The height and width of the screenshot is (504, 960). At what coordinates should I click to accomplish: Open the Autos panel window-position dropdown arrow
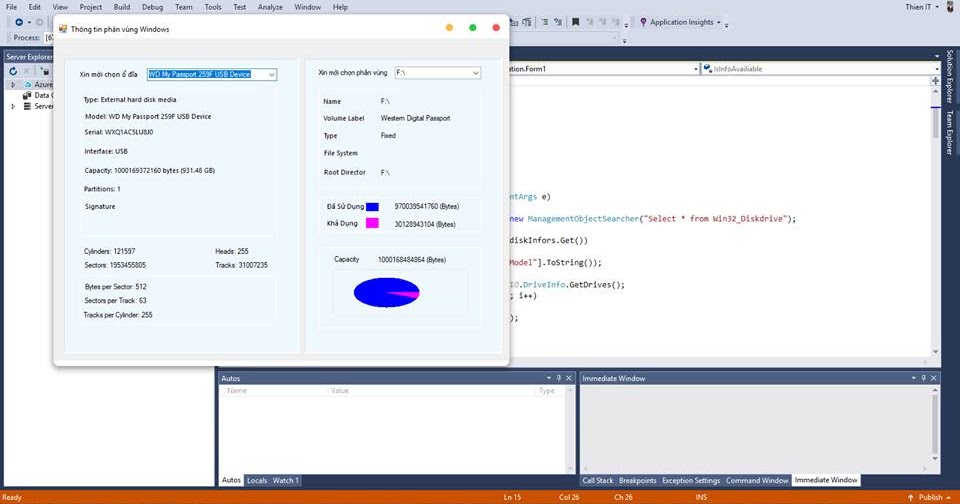pyautogui.click(x=549, y=378)
